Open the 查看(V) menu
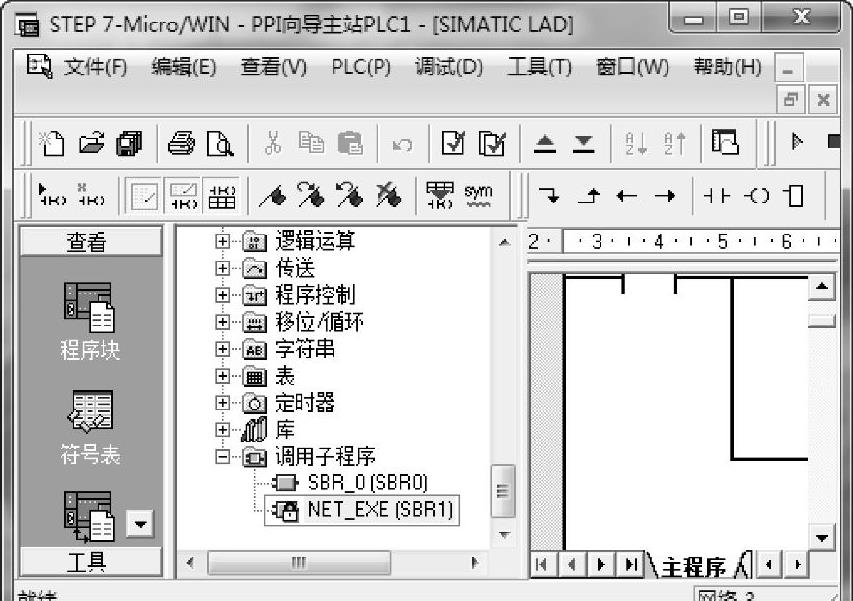This screenshot has width=853, height=601. (274, 67)
